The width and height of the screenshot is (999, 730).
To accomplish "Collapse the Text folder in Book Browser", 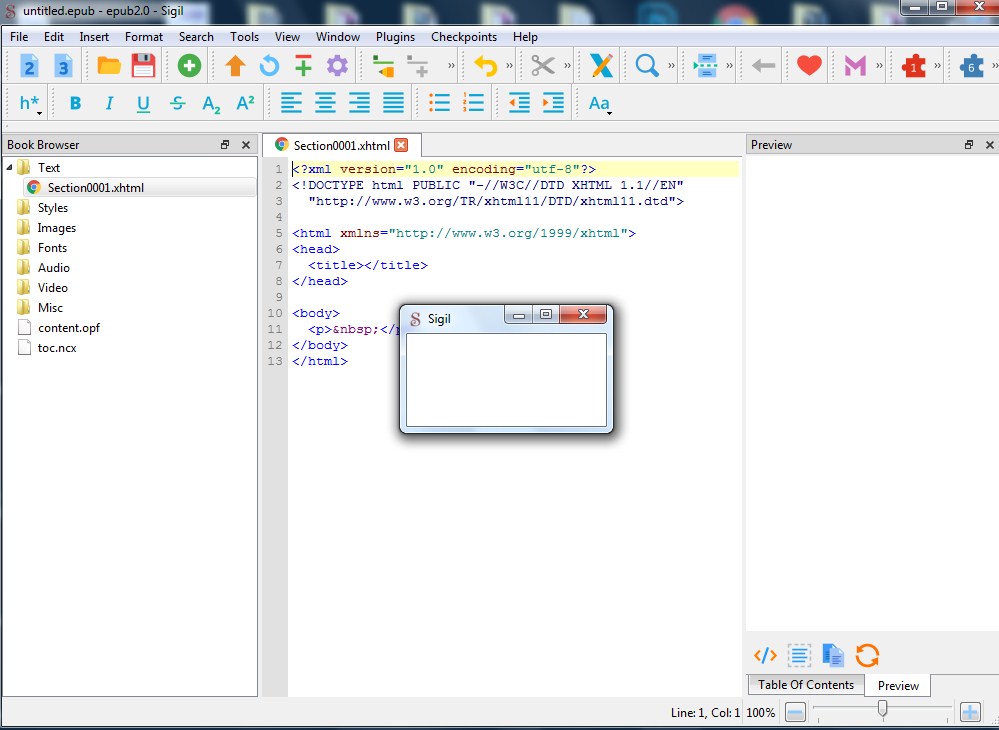I will 10,167.
